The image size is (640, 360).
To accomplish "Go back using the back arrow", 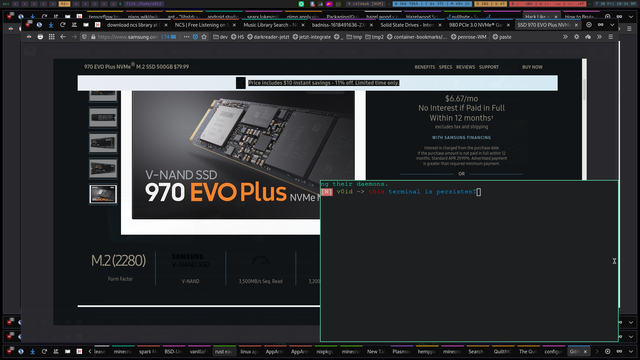I will click(x=63, y=37).
